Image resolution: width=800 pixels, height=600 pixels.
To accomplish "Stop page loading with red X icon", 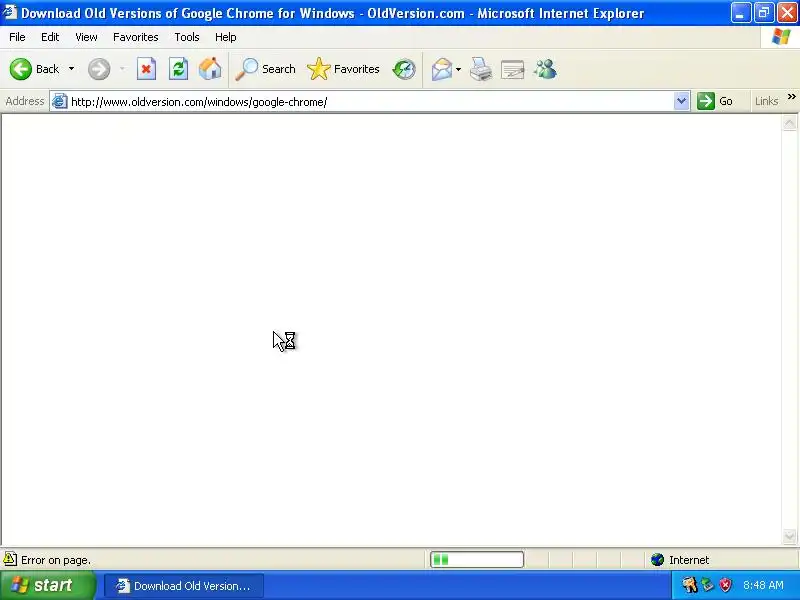I will point(146,69).
